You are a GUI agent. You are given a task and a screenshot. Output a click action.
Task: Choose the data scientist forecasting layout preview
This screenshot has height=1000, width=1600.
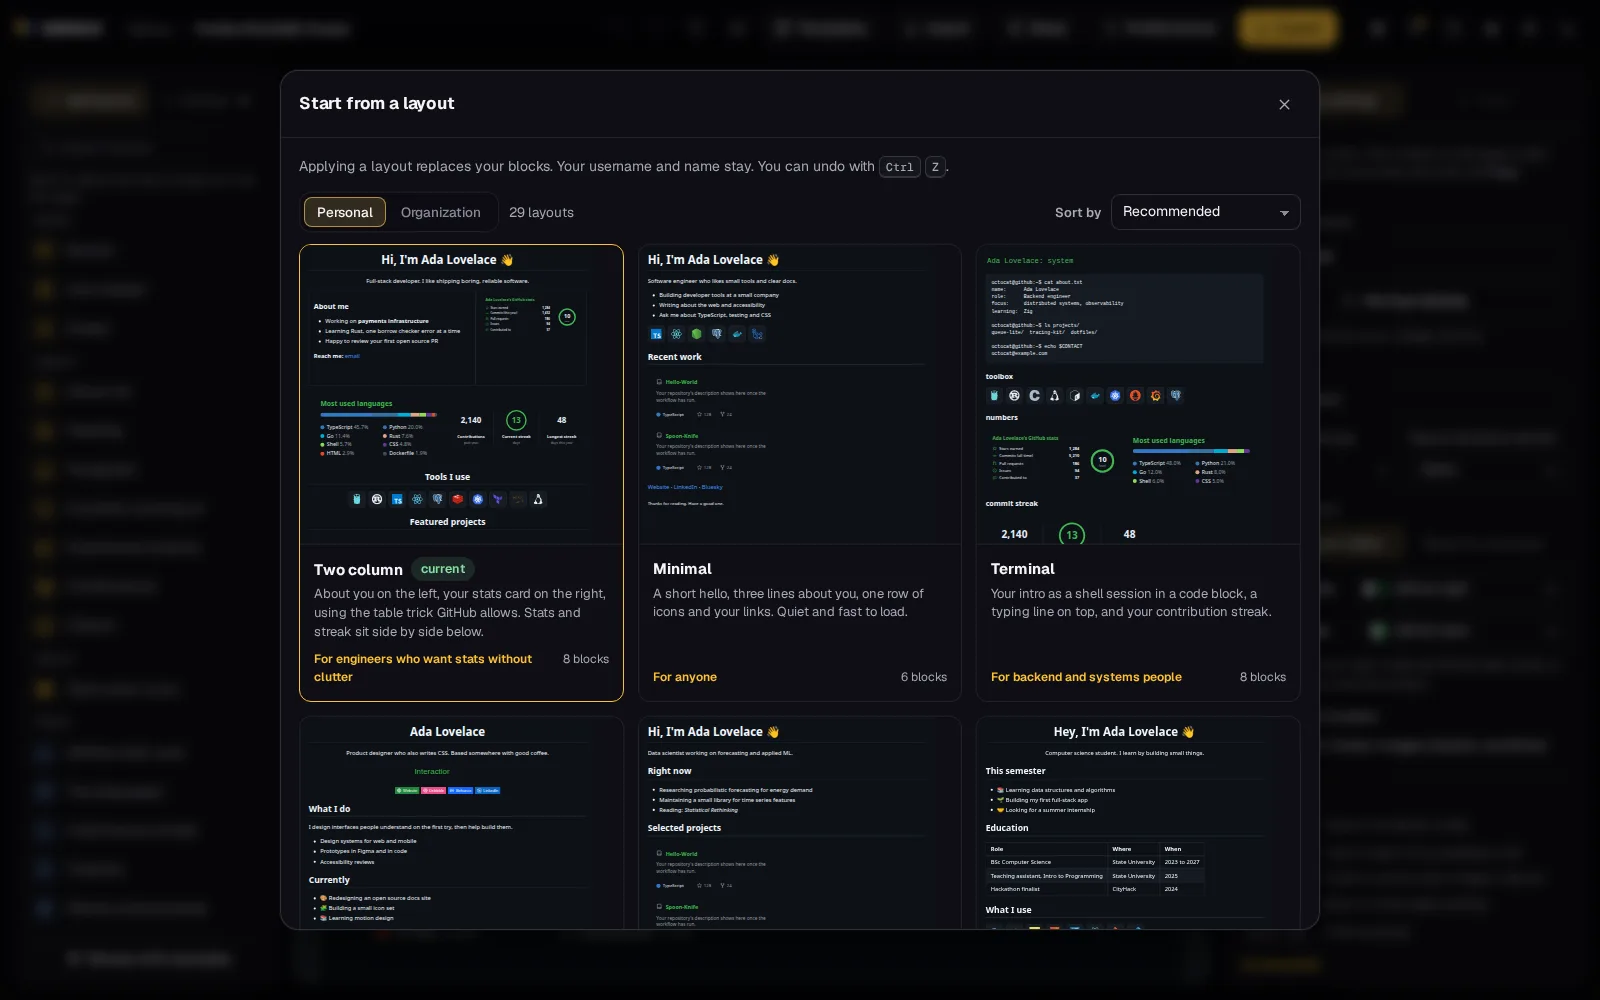click(800, 822)
